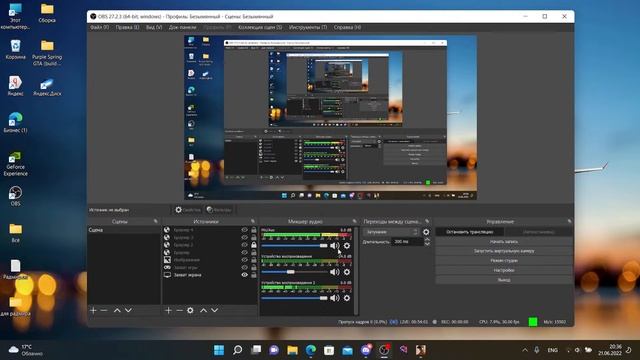Click Остановить трансляцию button
Viewport: 640px width, 360px height.
coord(469,232)
